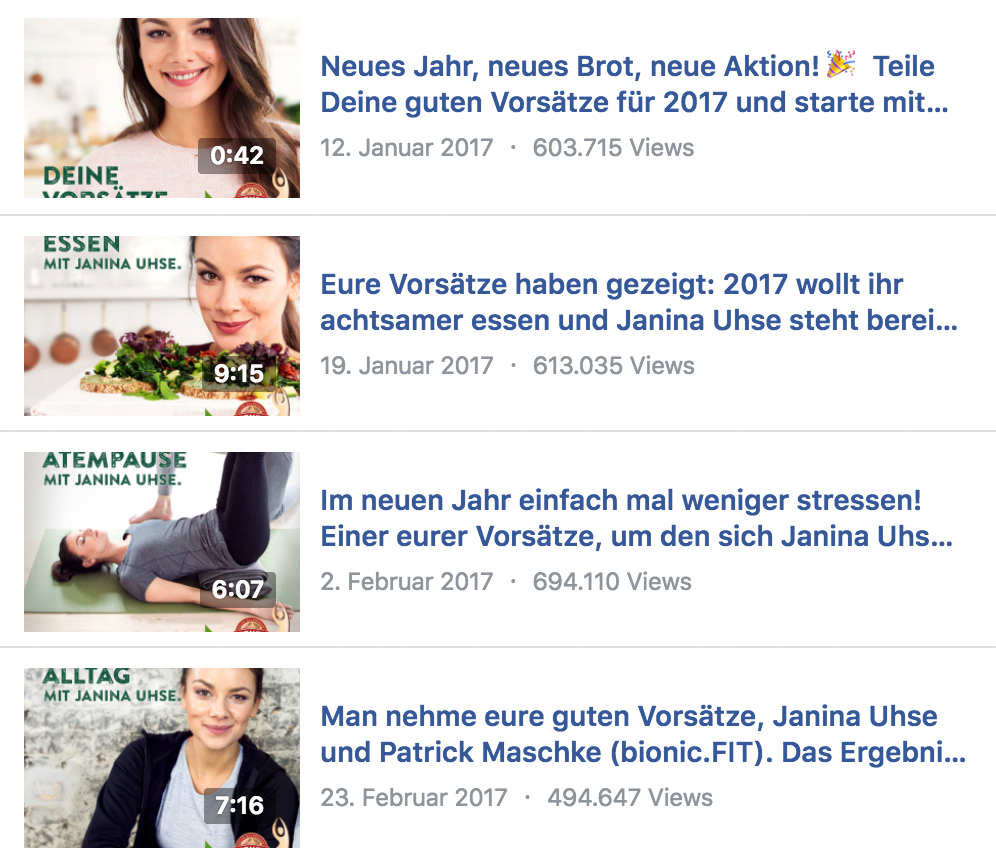The width and height of the screenshot is (996, 862).
Task: Play the 'Alltag mit Janina Uhse' thumbnail
Action: [x=162, y=758]
